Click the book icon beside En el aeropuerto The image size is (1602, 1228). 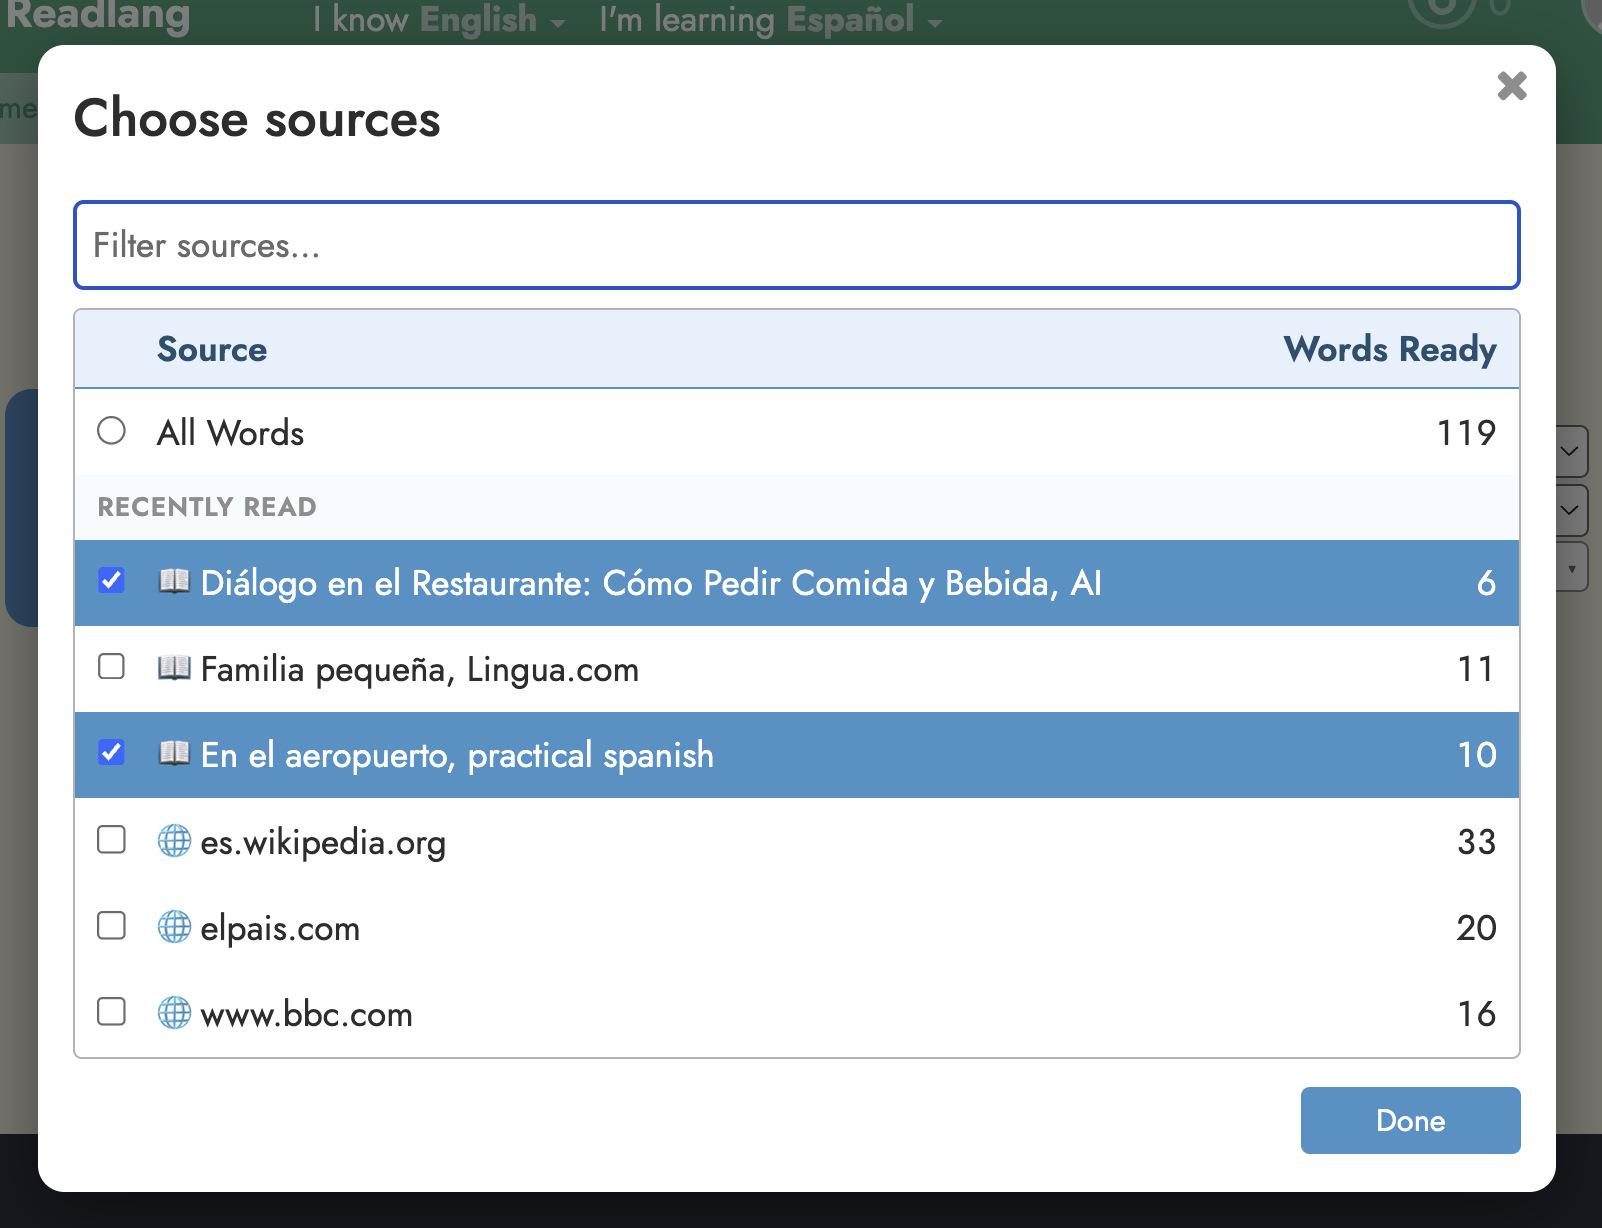[x=174, y=753]
